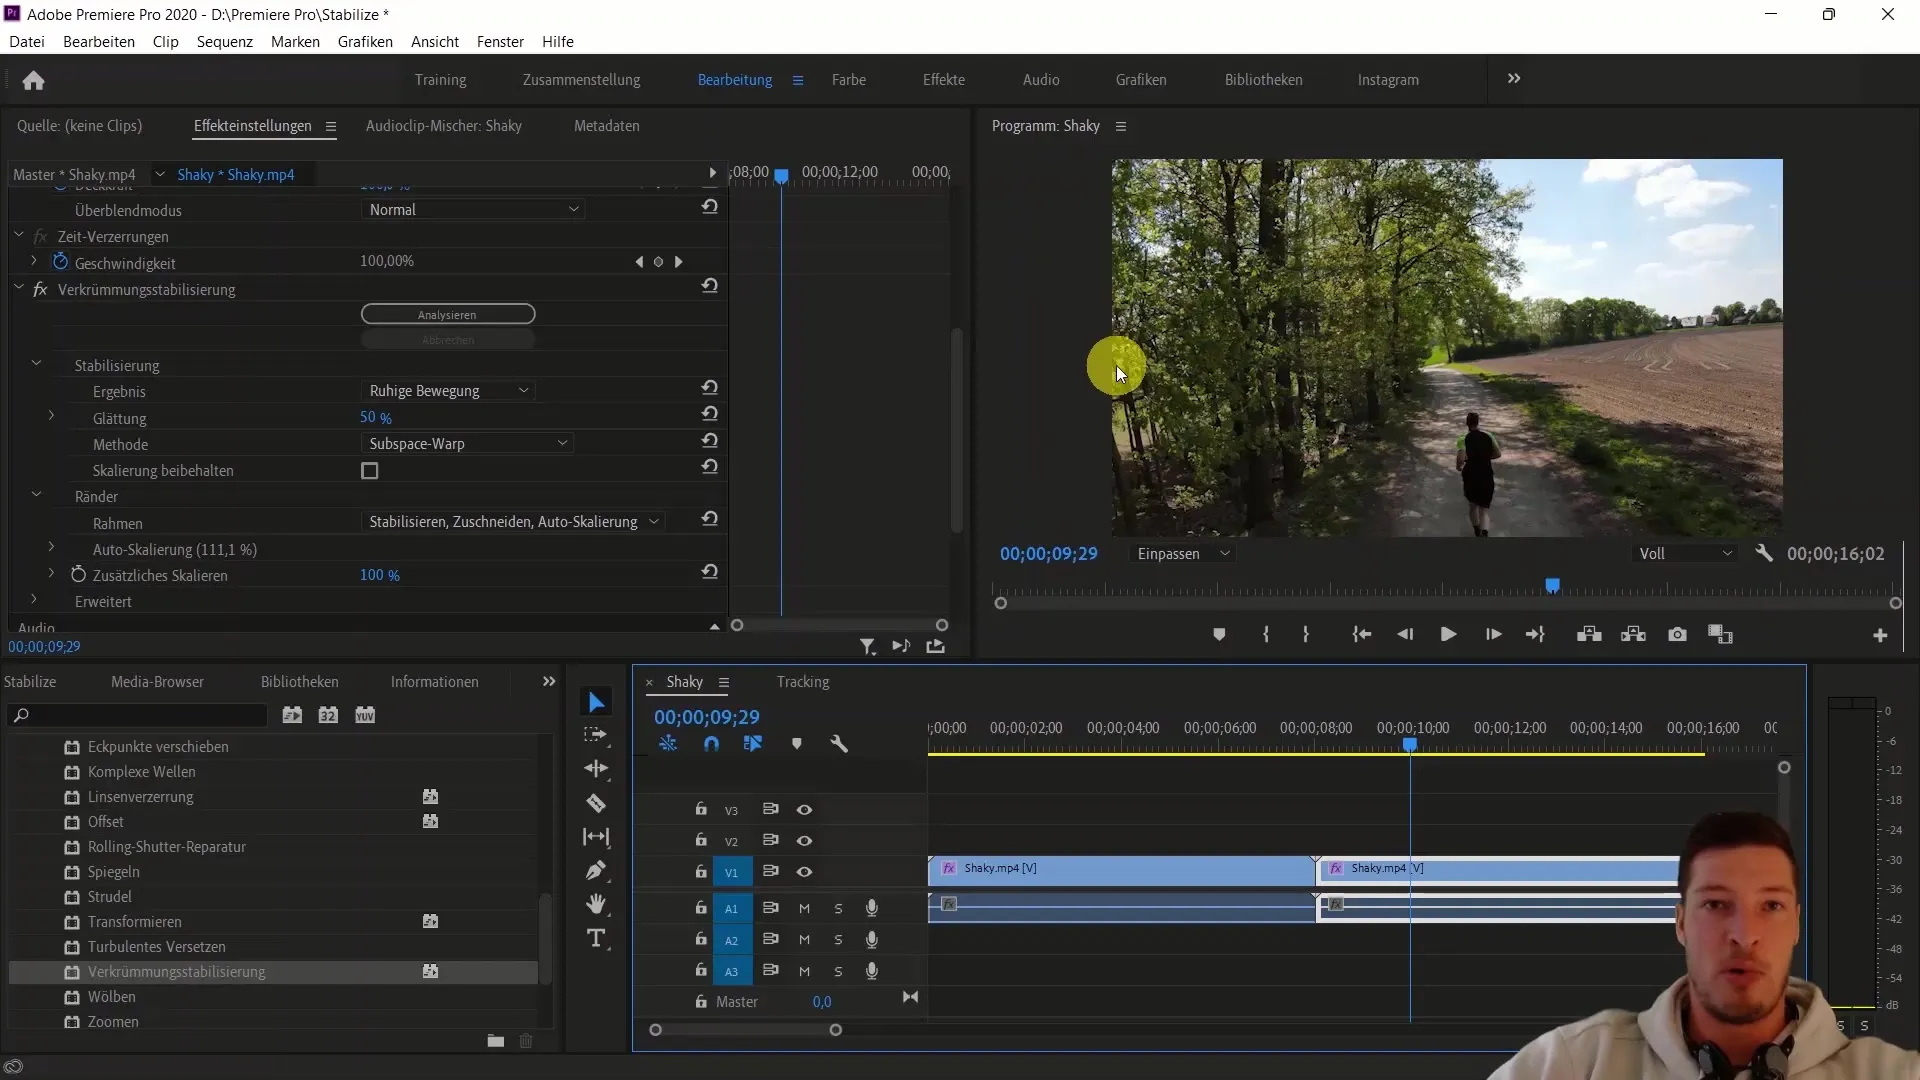Open Ergebnis Ruhige Bewegung dropdown
This screenshot has height=1080, width=1920.
click(448, 391)
